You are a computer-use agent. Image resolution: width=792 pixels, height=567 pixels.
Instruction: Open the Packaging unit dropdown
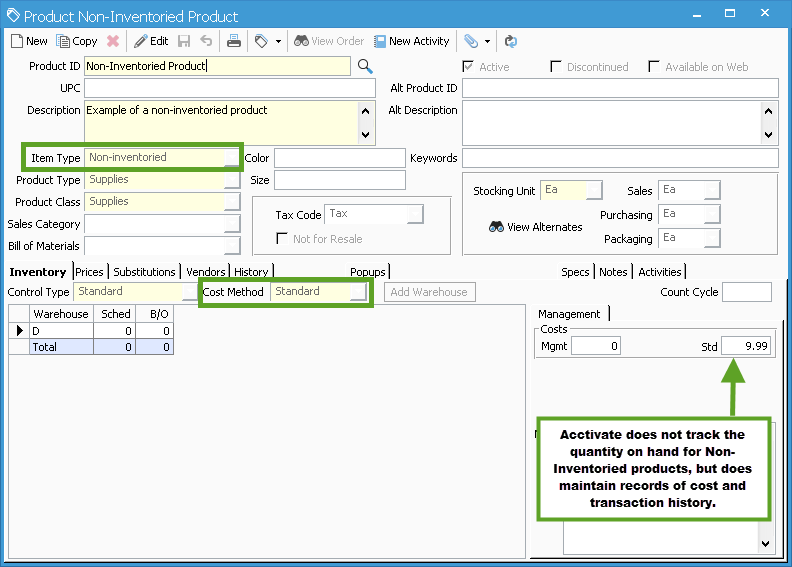tap(712, 238)
